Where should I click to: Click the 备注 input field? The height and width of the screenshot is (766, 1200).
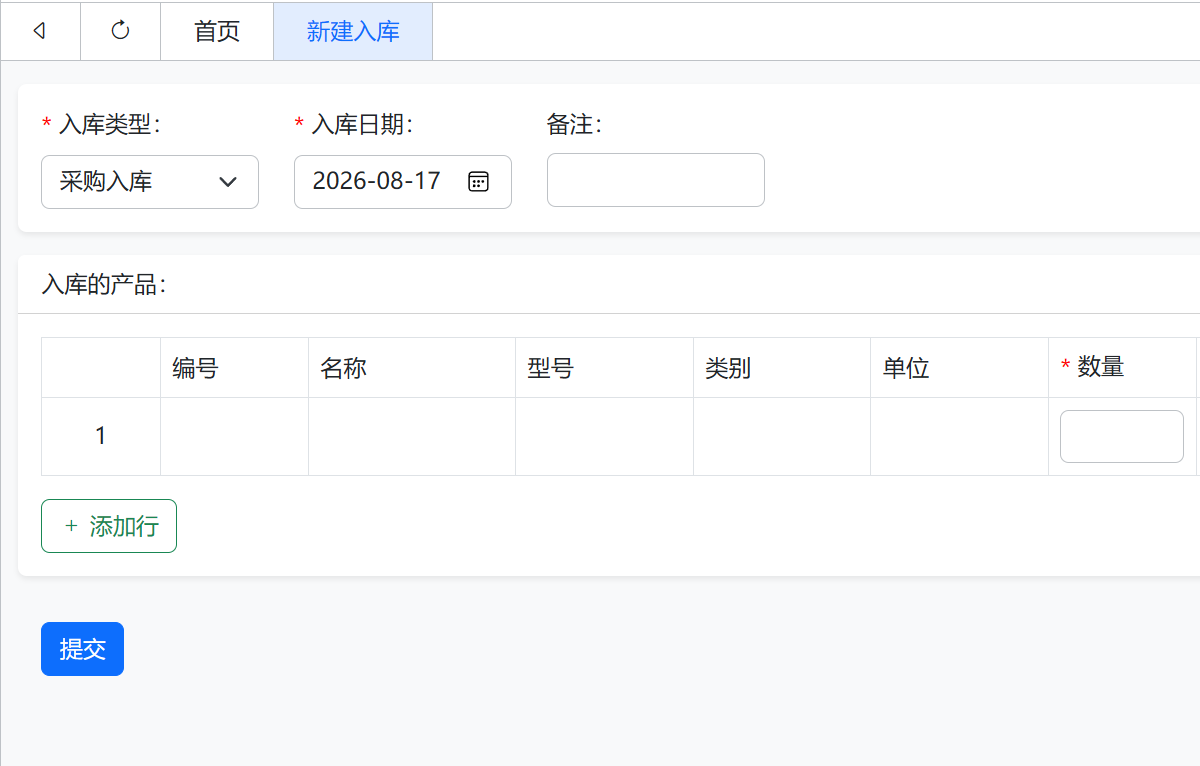point(656,180)
